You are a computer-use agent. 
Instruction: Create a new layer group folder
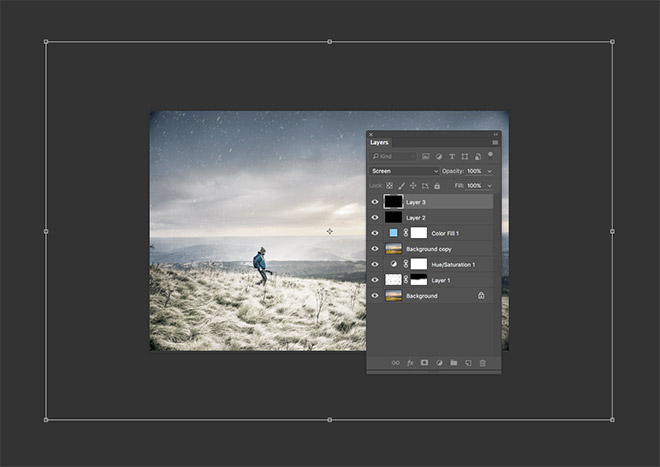pos(453,363)
